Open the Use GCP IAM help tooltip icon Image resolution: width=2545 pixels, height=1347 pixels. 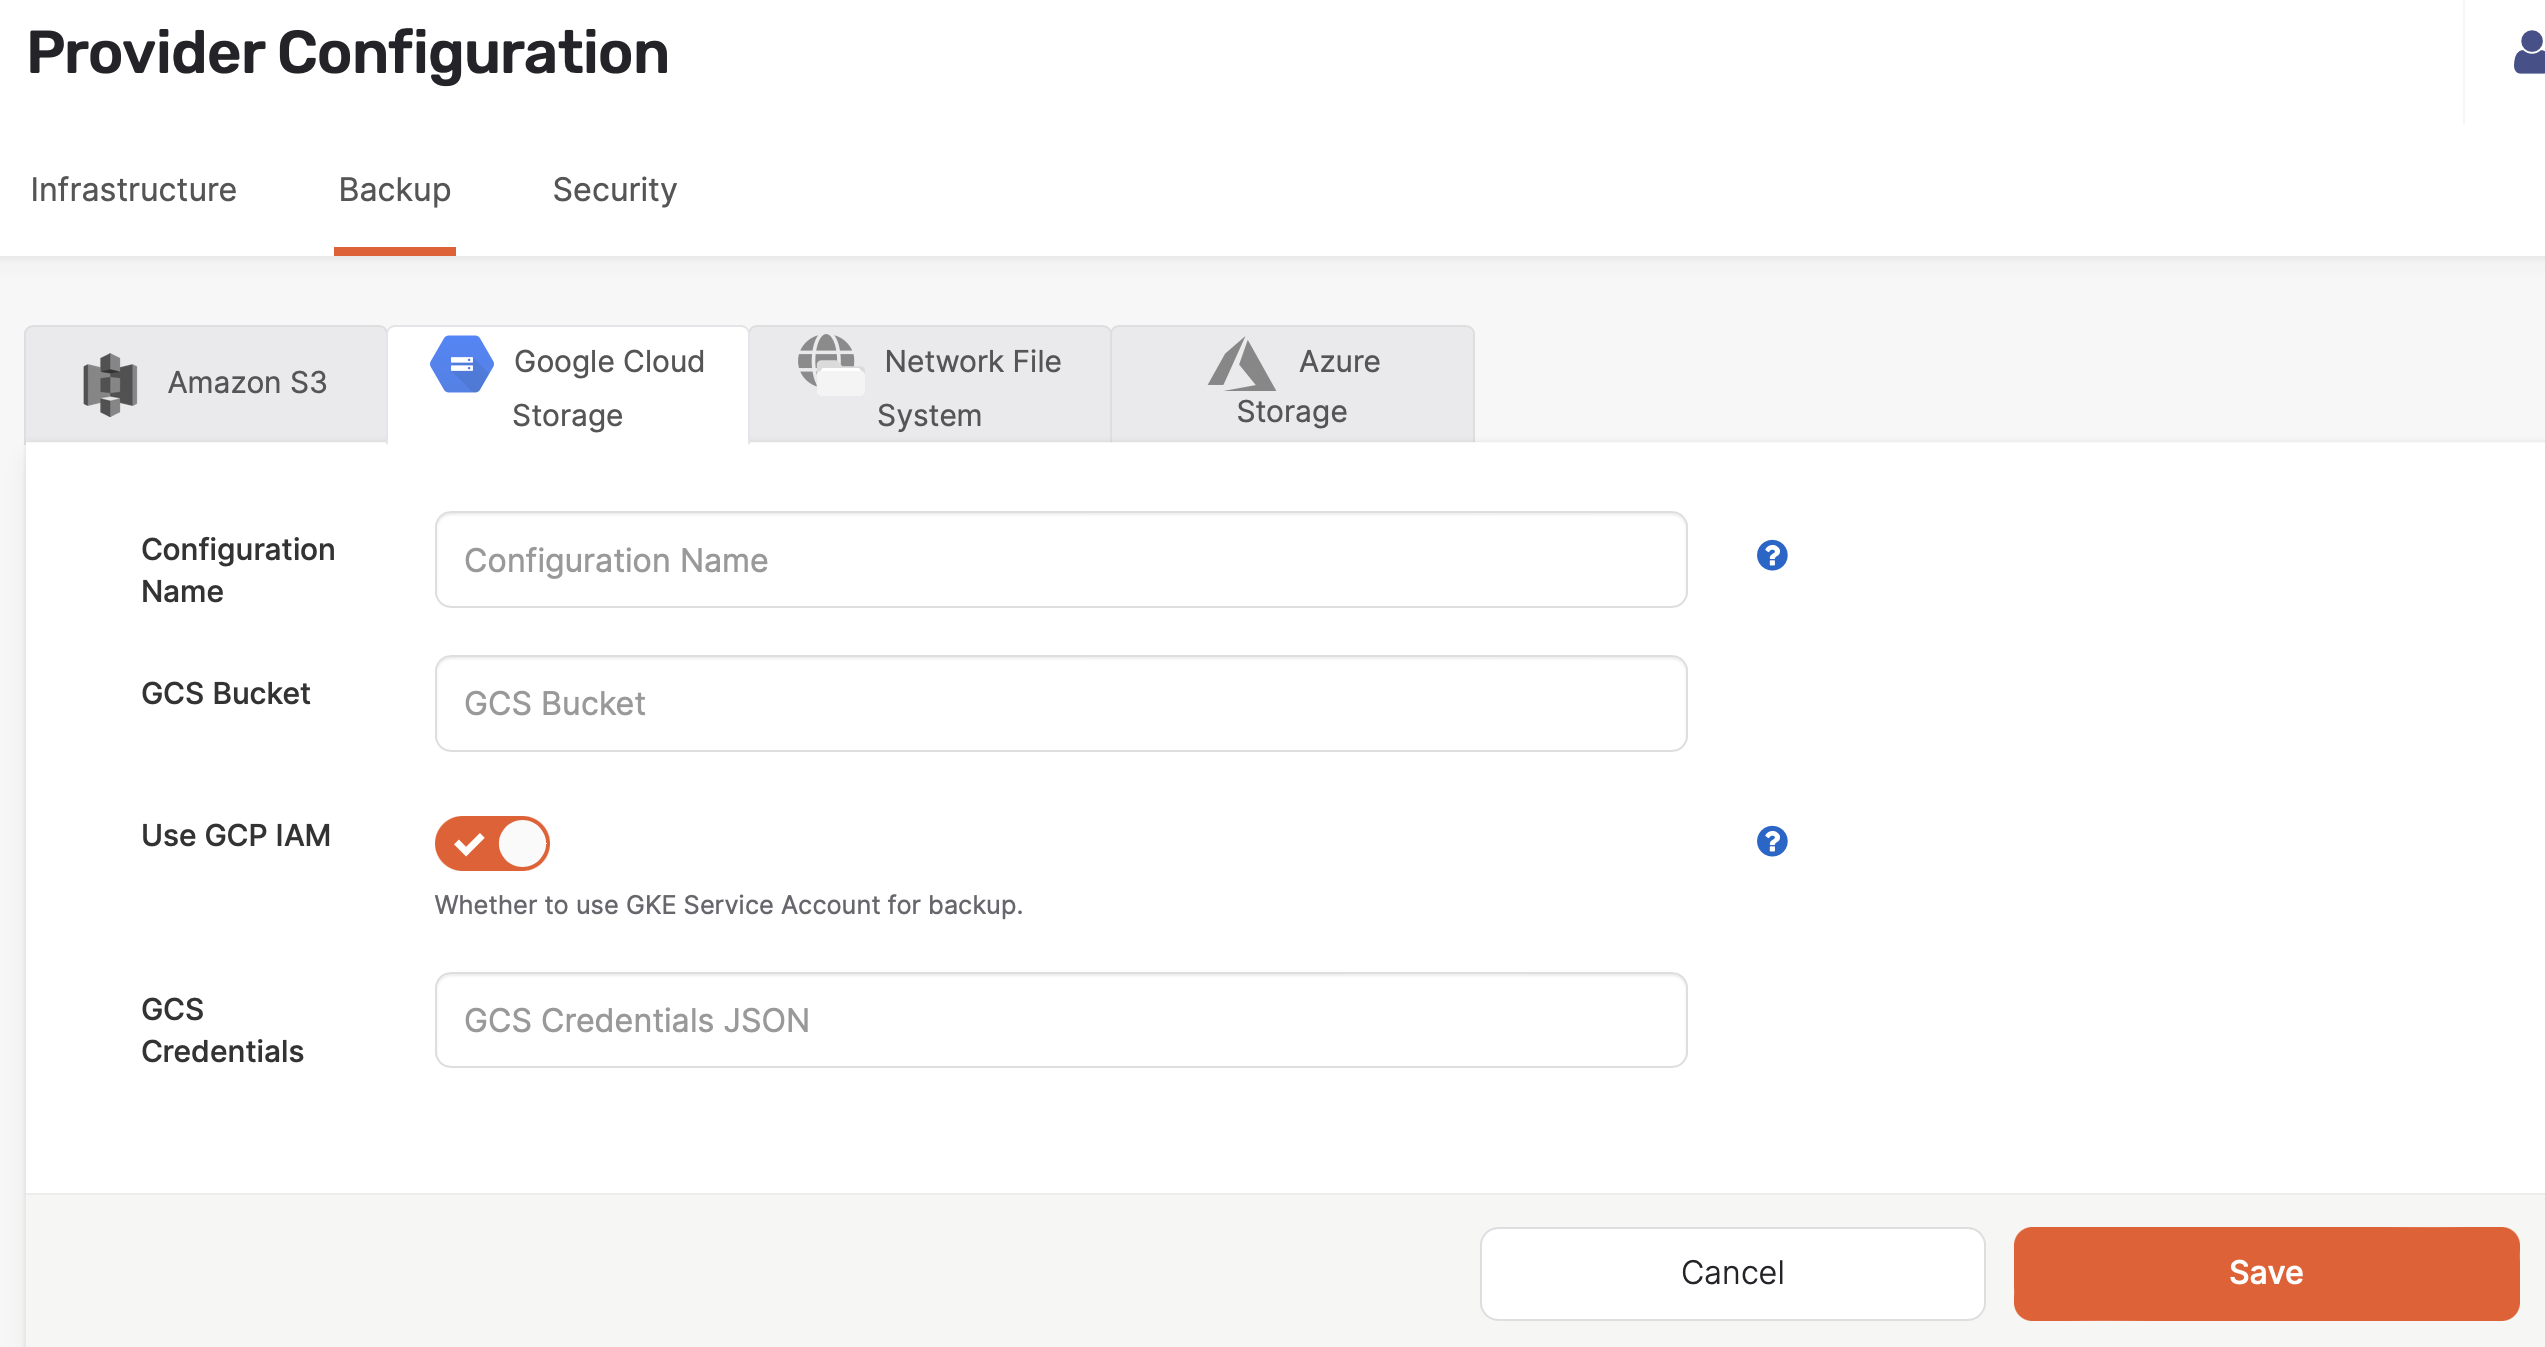click(1773, 842)
